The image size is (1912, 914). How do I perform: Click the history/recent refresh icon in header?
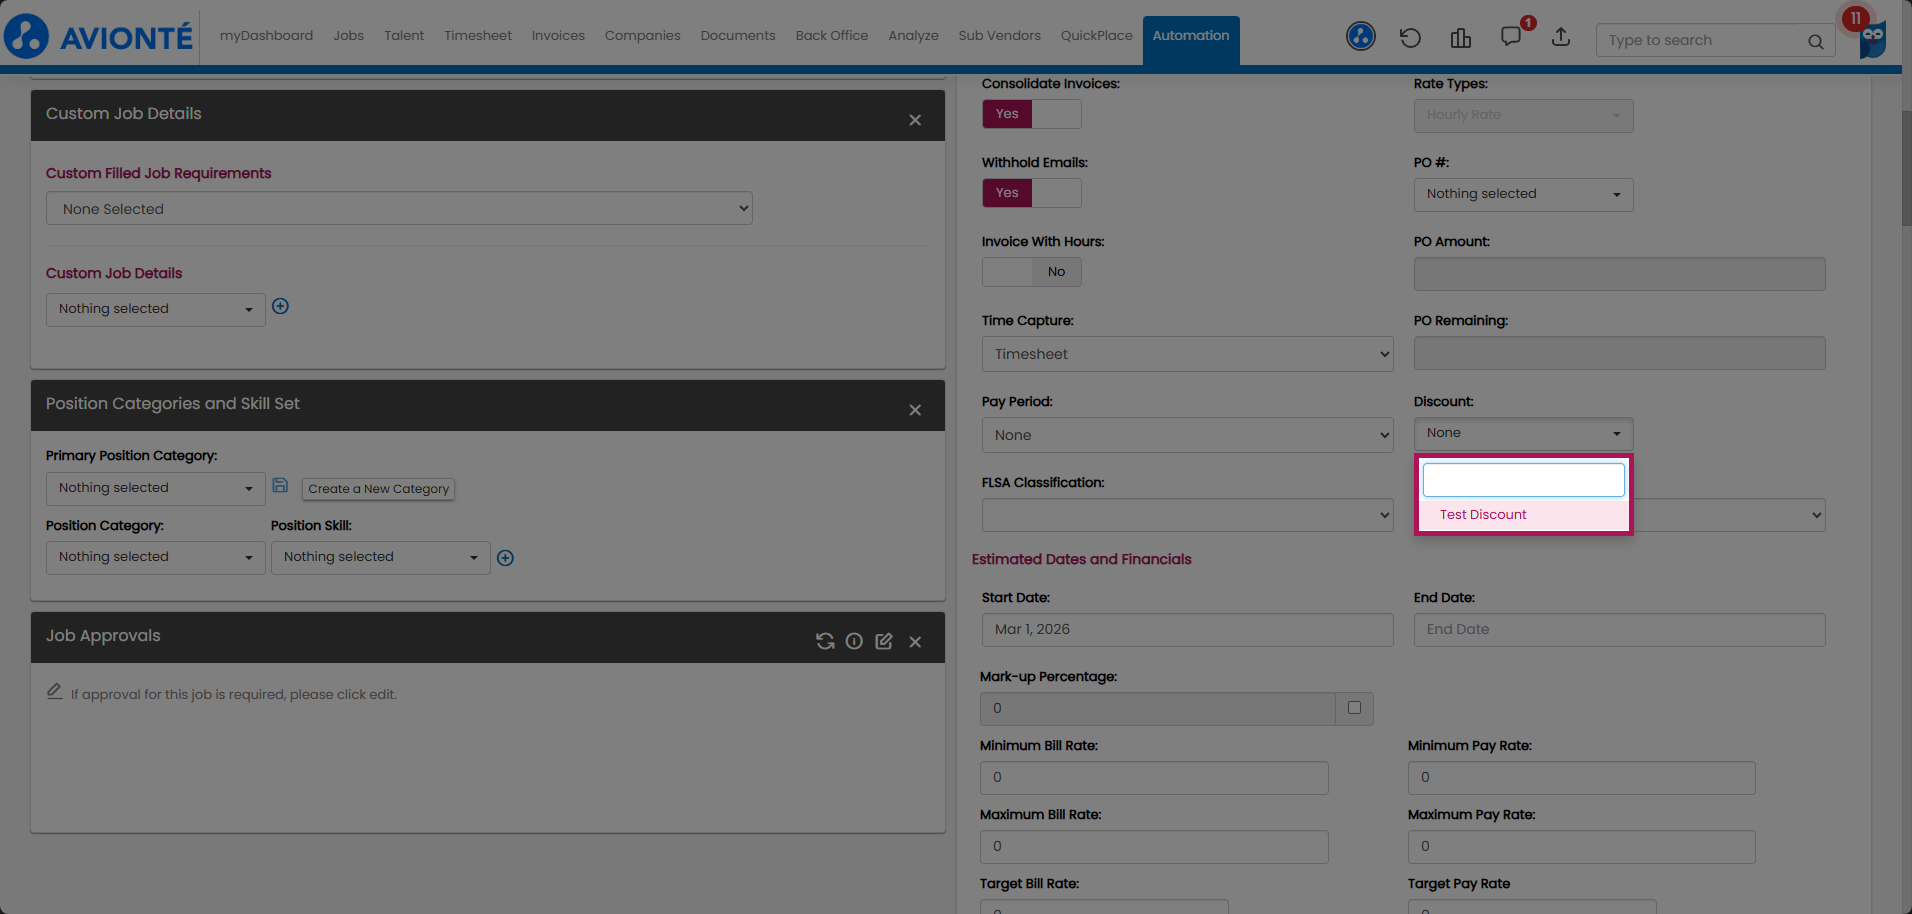(x=1410, y=38)
